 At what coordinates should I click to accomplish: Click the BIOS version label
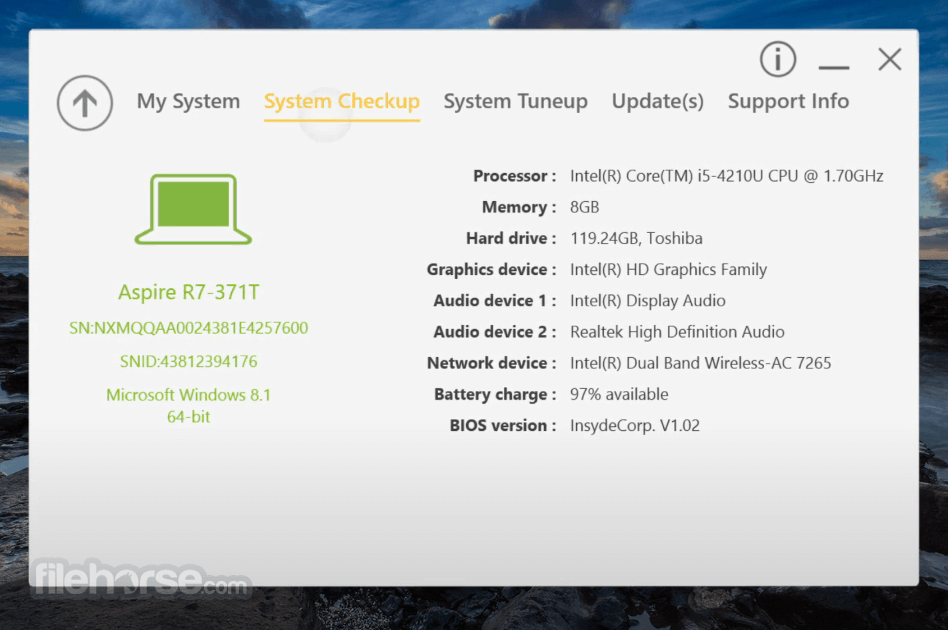coord(503,426)
